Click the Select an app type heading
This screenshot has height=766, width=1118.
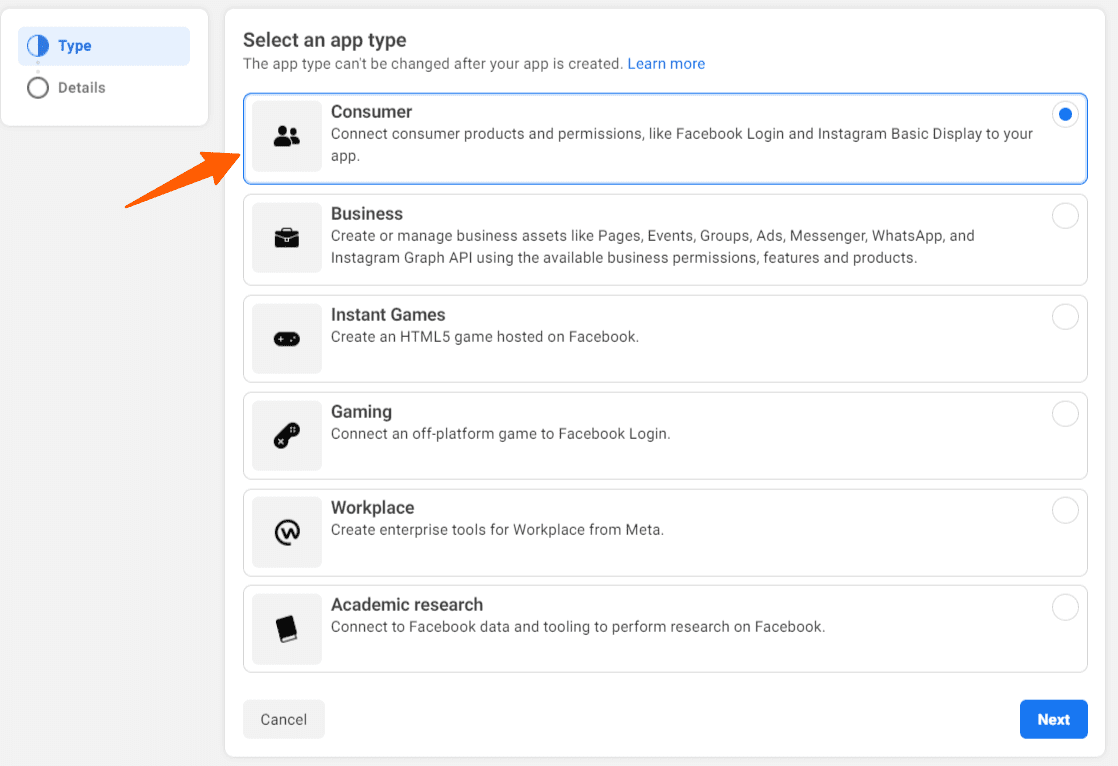[x=324, y=40]
